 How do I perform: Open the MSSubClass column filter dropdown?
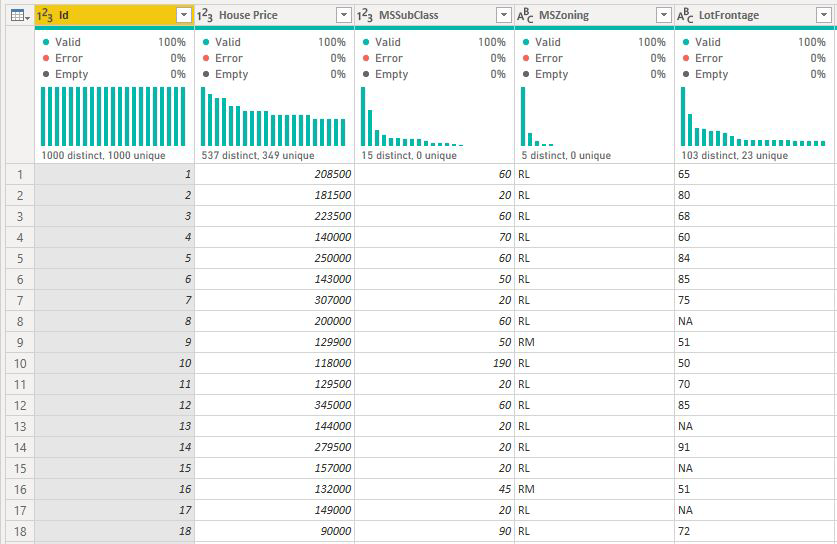[x=503, y=15]
